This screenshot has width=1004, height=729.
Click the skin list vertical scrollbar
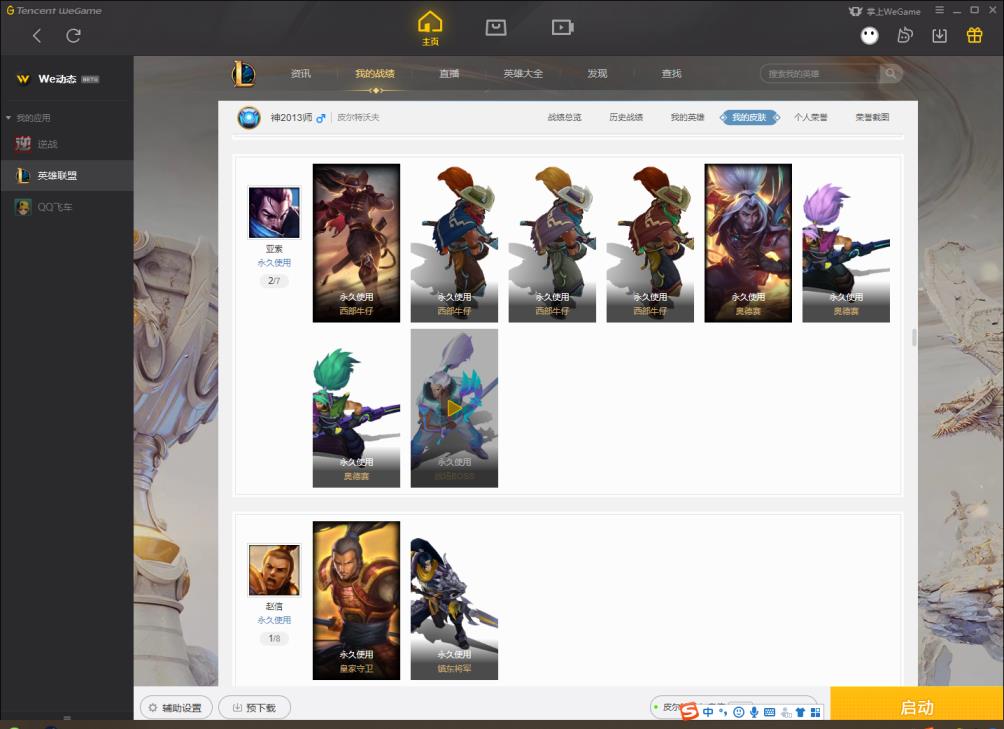pos(914,337)
